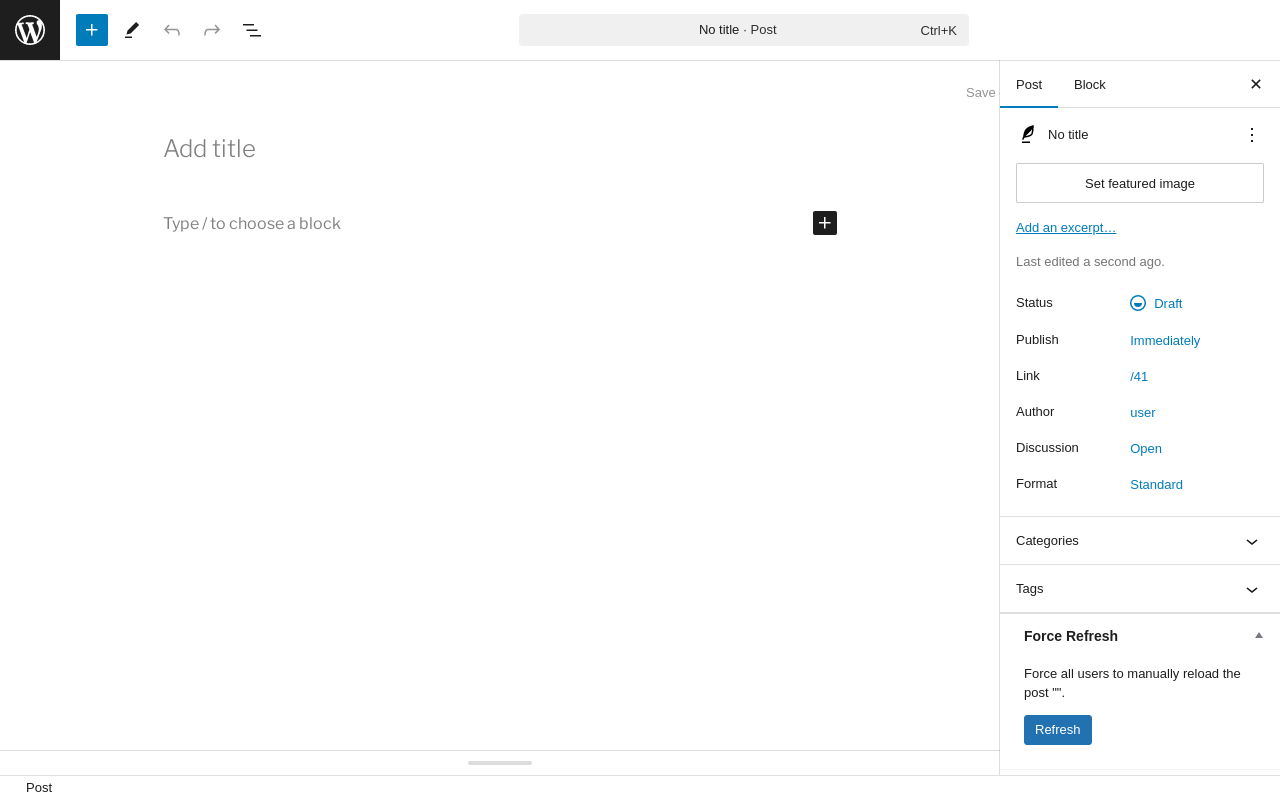Image resolution: width=1280 pixels, height=800 pixels.
Task: Click the Add title field
Action: click(x=500, y=149)
